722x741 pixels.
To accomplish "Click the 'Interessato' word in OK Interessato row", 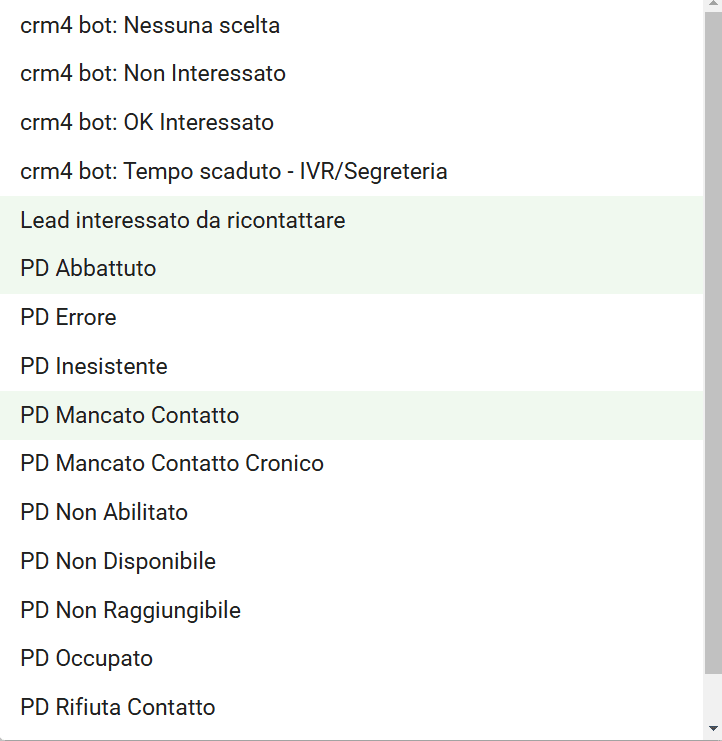I will [x=217, y=122].
